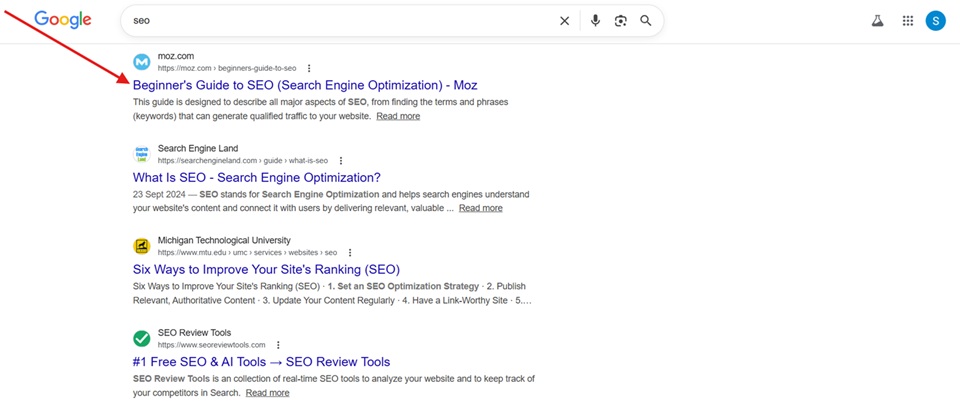This screenshot has height=407, width=960.
Task: Click the Search Engine Land site name
Action: point(198,149)
